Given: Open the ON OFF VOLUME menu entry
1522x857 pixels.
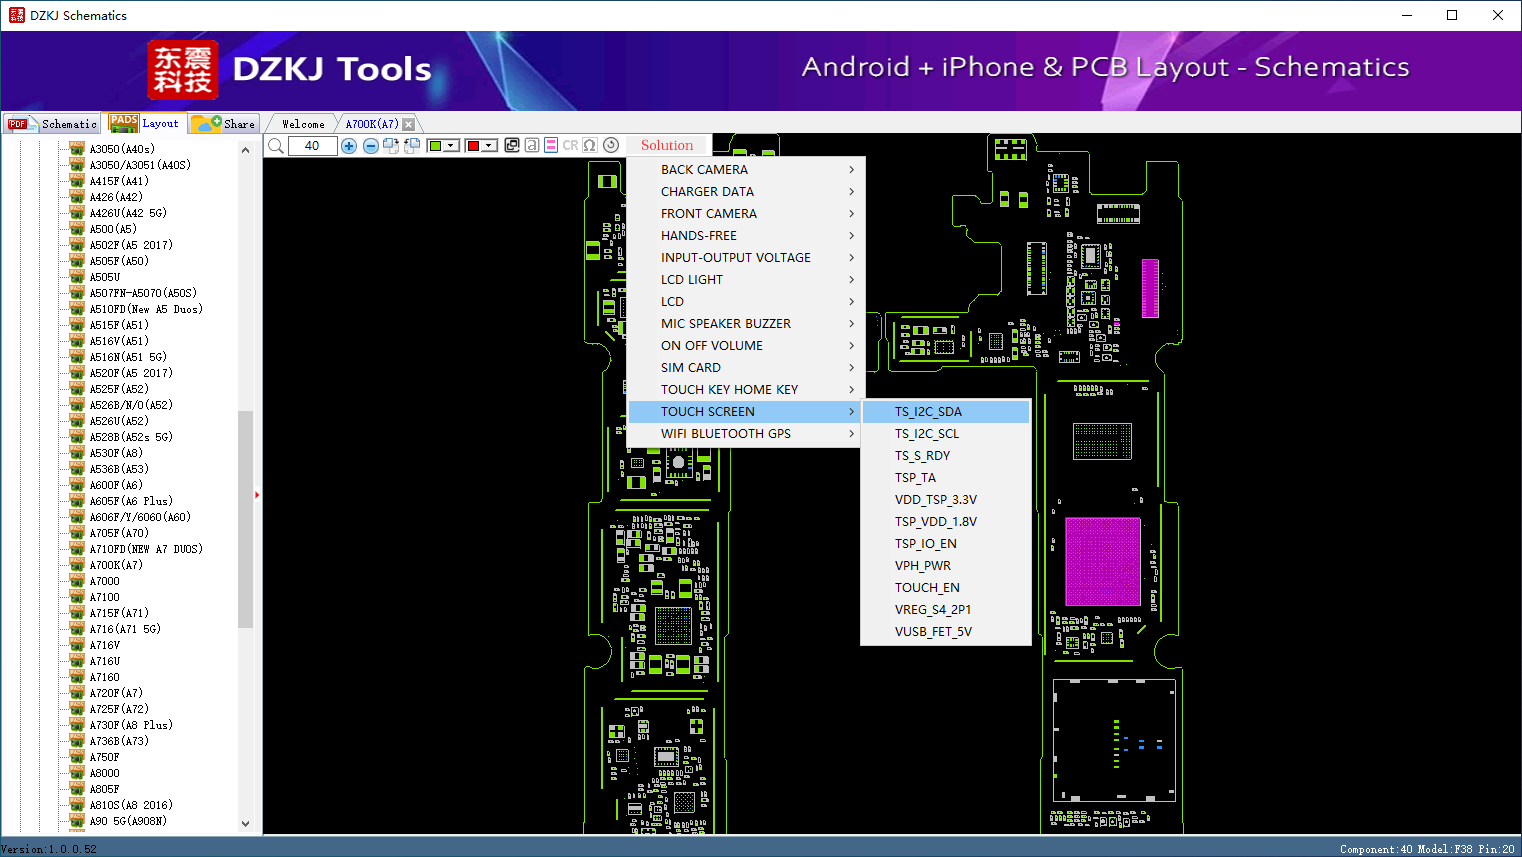Looking at the screenshot, I should tap(744, 346).
